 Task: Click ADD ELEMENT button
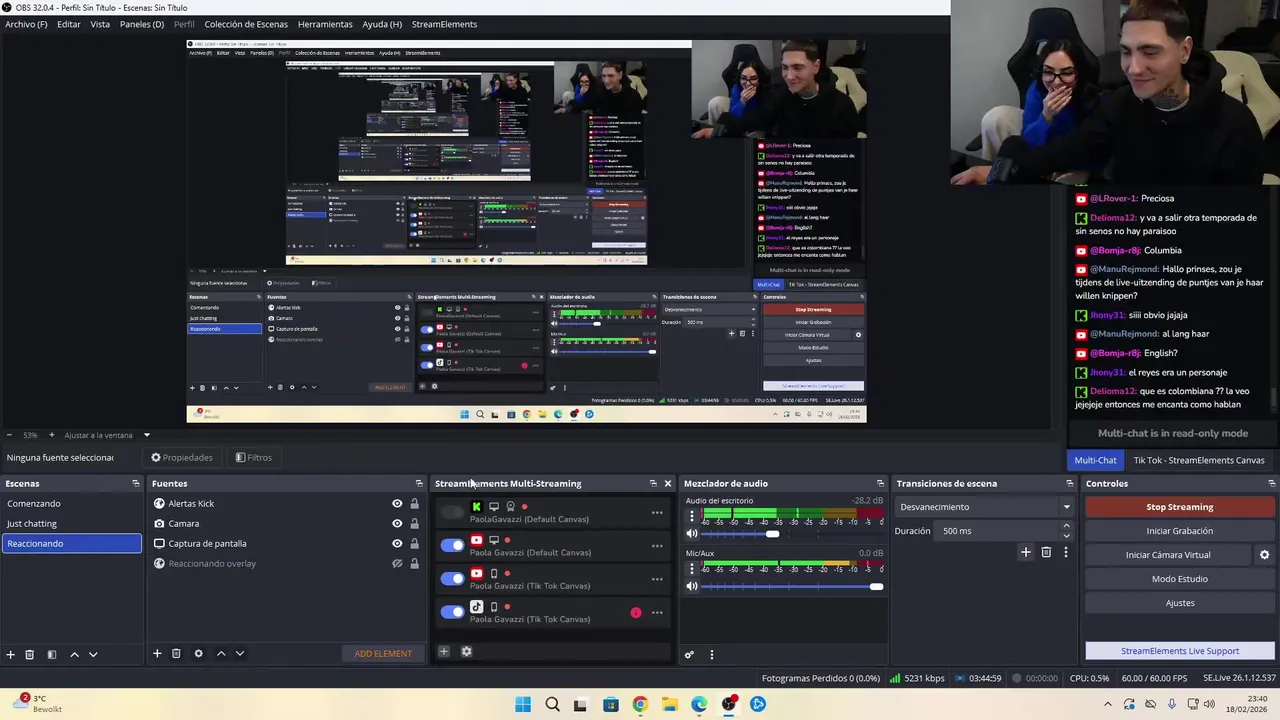(x=383, y=653)
